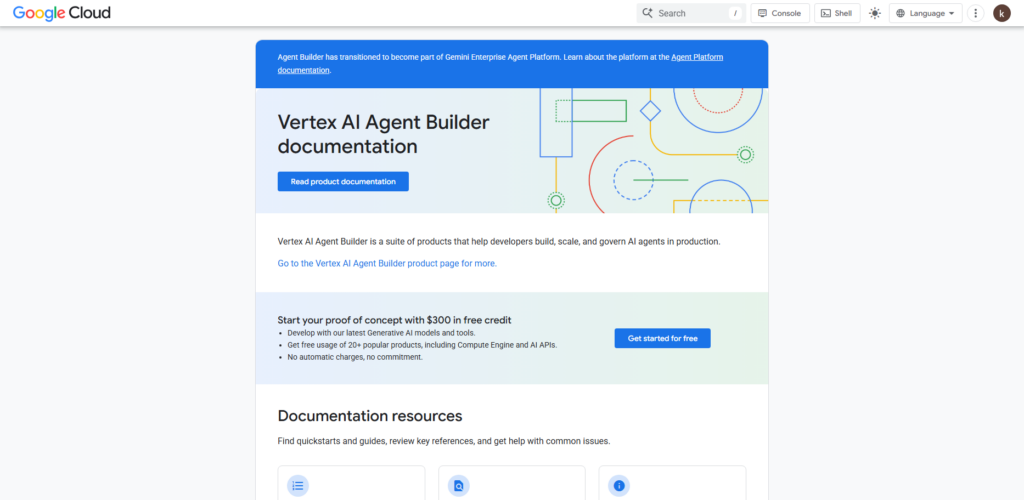Click Get started for free button
The width and height of the screenshot is (1024, 500).
click(662, 338)
